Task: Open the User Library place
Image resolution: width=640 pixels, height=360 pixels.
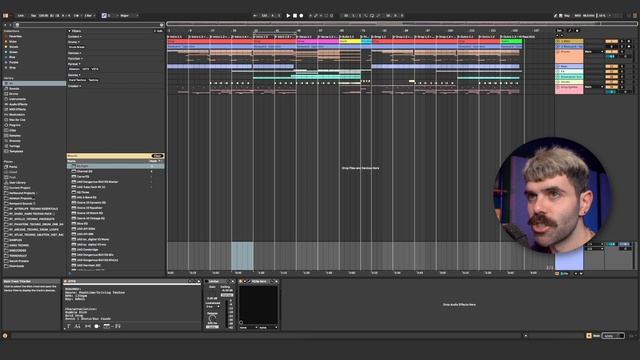Action: point(17,183)
